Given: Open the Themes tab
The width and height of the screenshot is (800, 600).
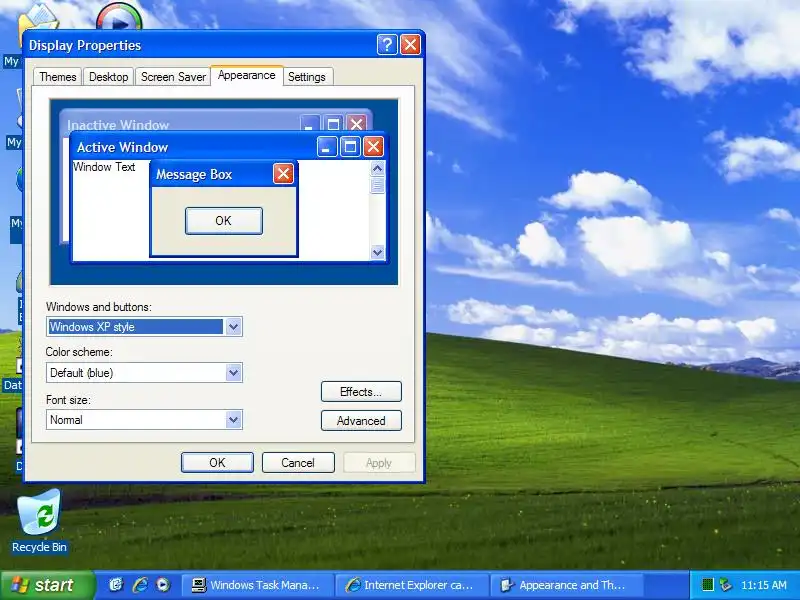Looking at the screenshot, I should 58,77.
